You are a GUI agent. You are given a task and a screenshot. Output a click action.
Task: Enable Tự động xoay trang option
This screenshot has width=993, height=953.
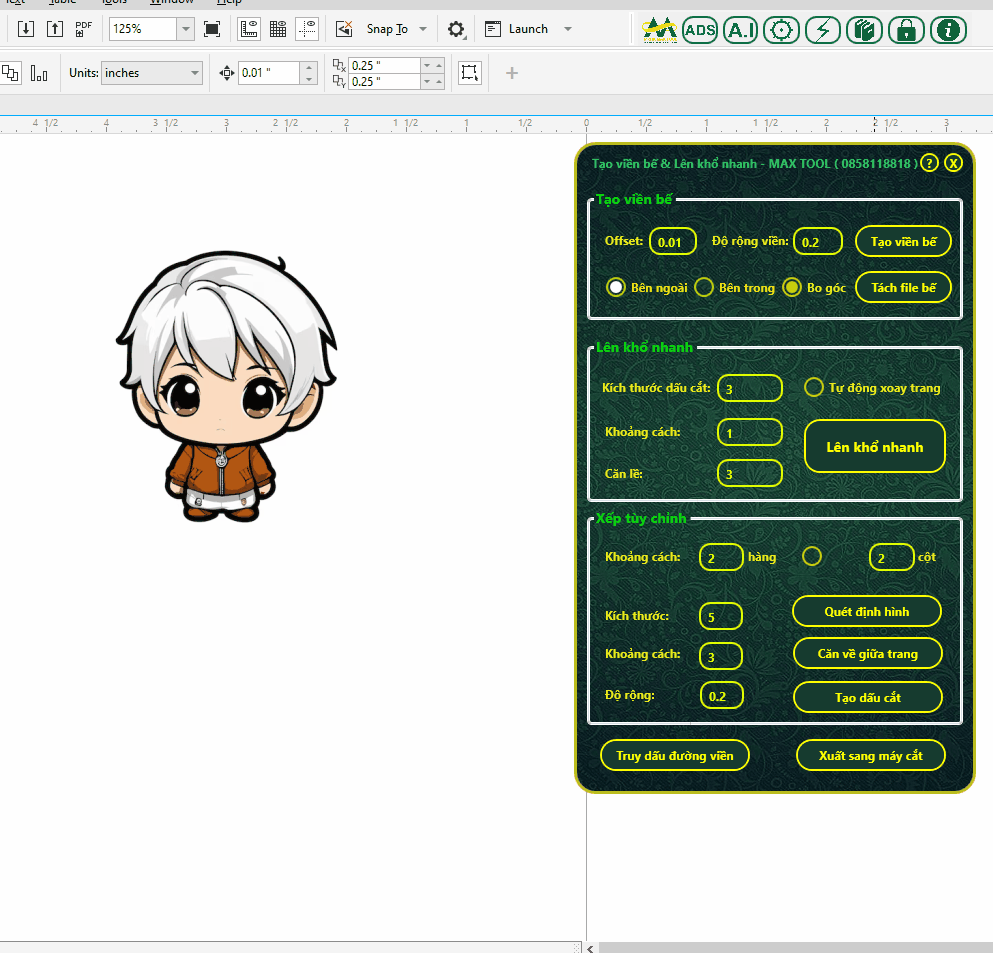pyautogui.click(x=814, y=387)
